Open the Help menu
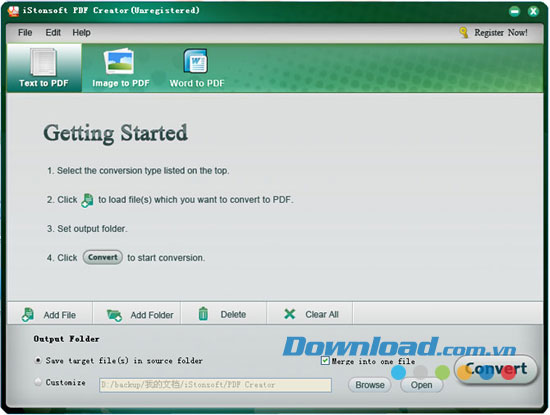Viewport: 550px width, 415px height. point(81,33)
